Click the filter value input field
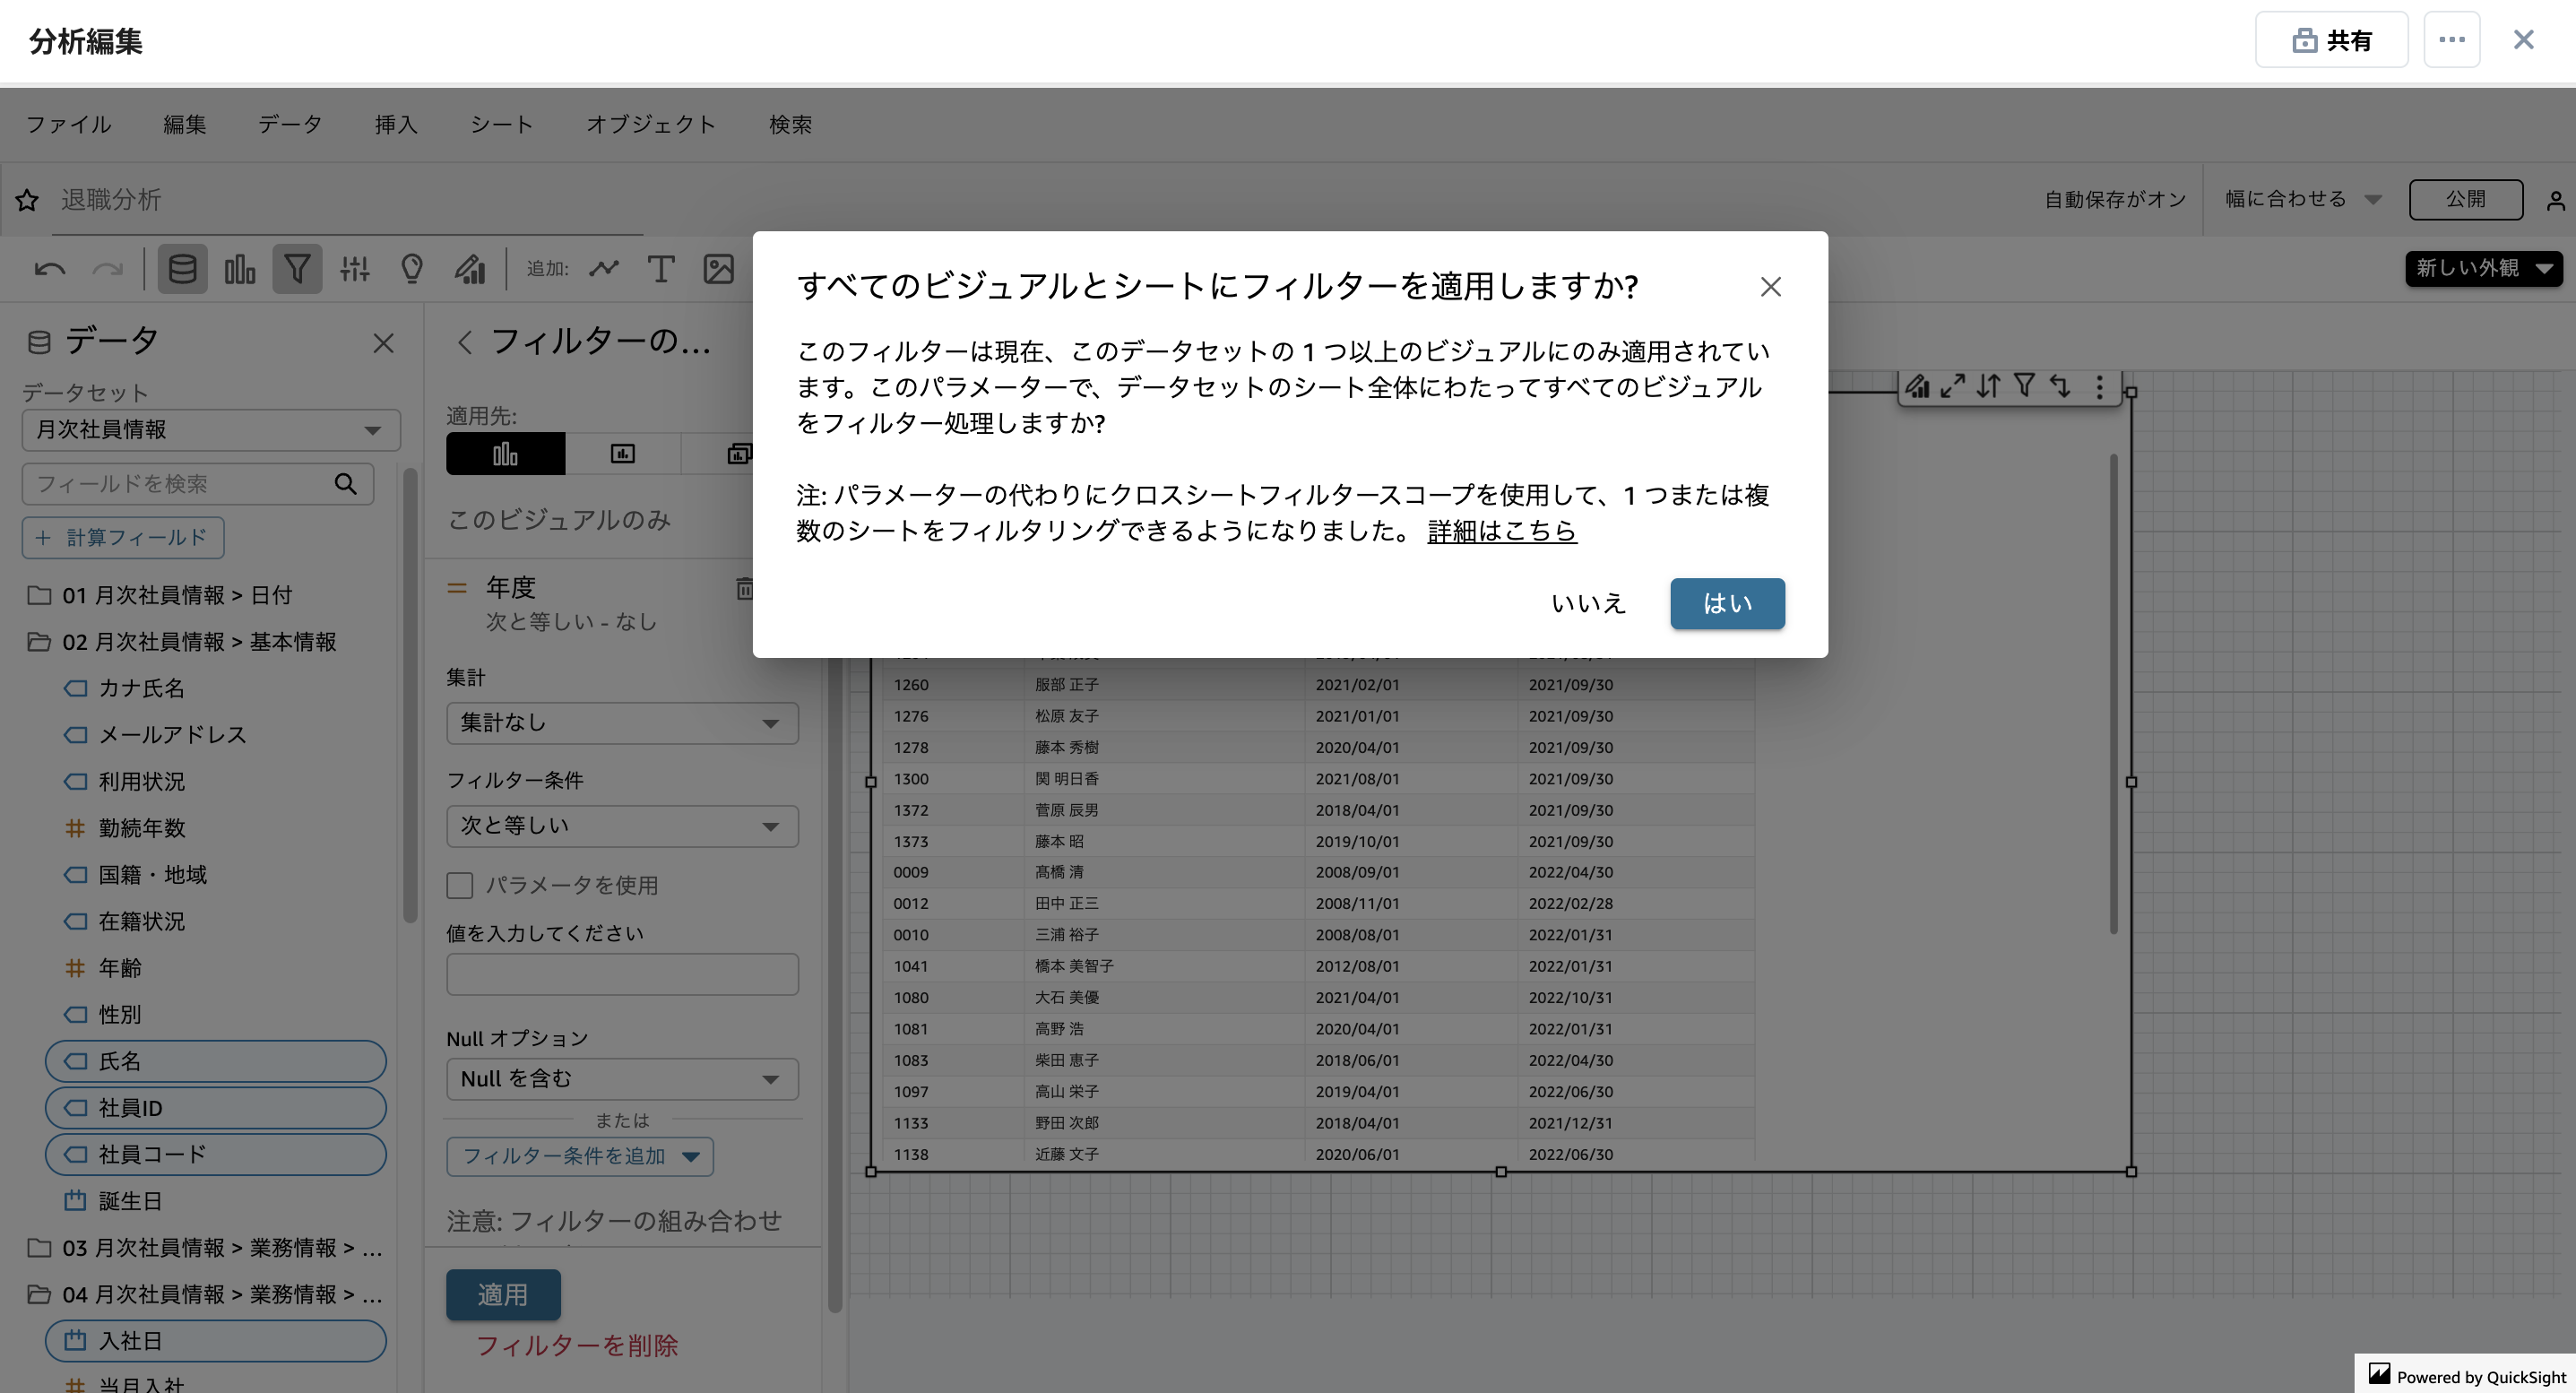2576x1393 pixels. point(622,974)
